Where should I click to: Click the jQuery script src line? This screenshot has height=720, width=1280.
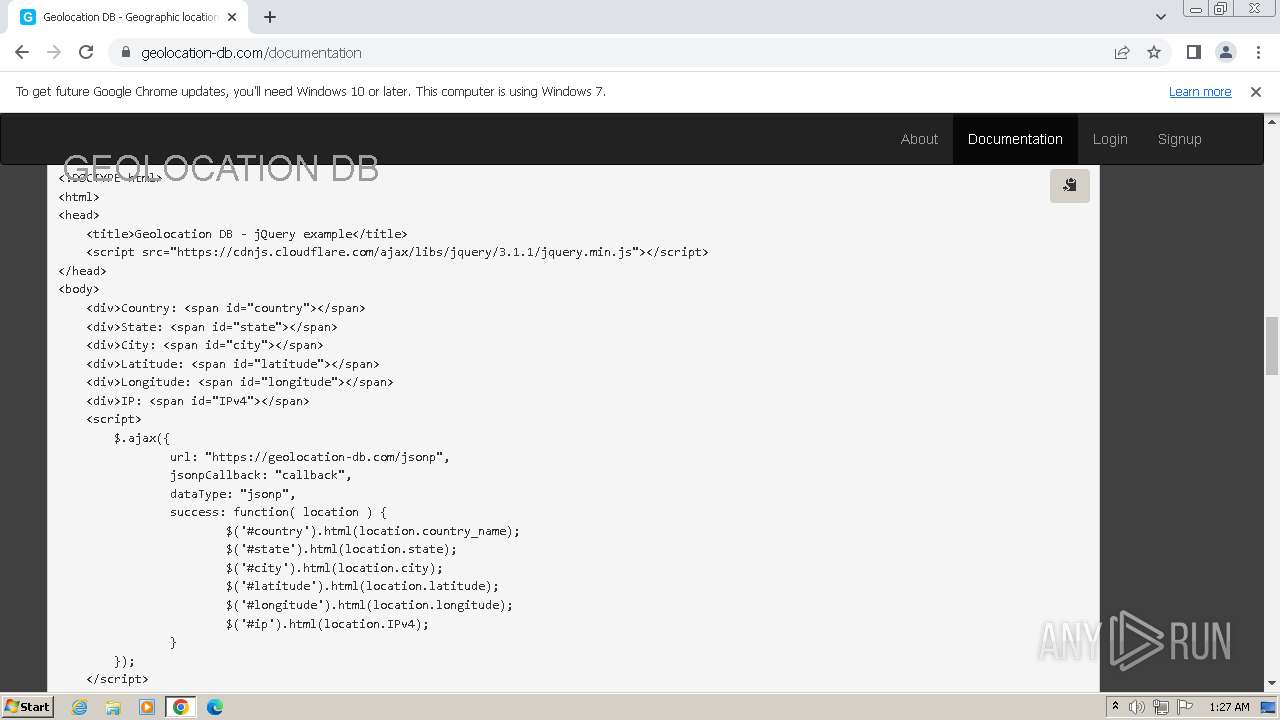click(x=397, y=252)
